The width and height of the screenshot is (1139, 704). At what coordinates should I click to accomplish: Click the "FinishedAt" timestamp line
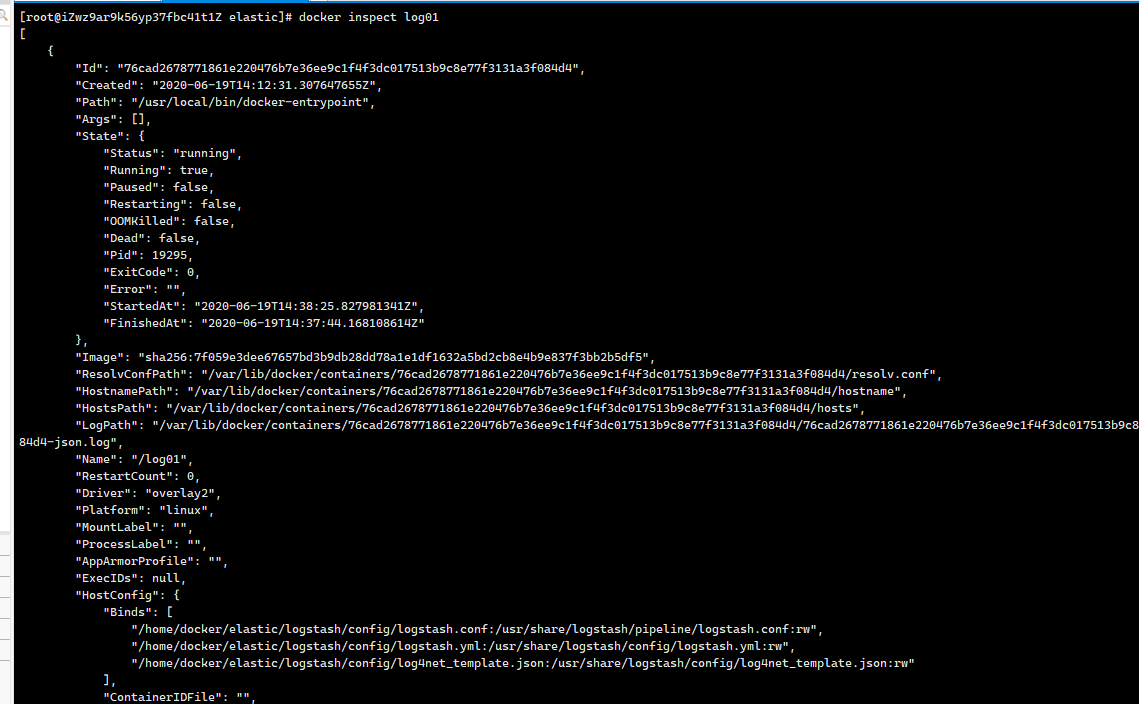[264, 323]
